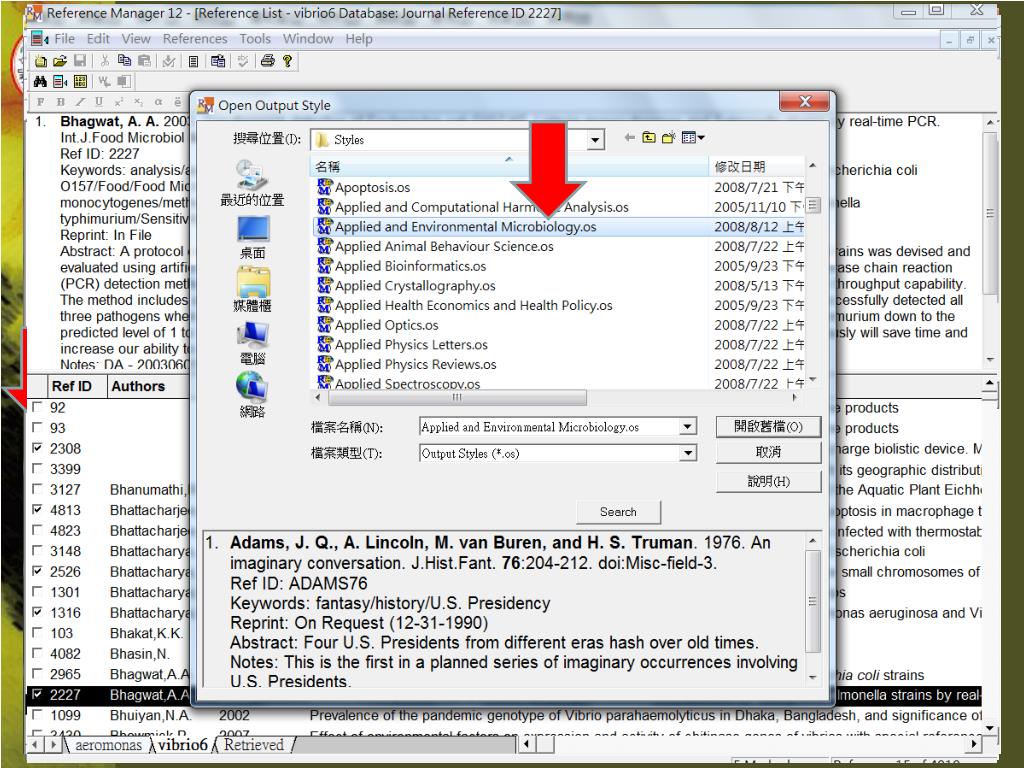
Task: Open the Edit menu
Action: pyautogui.click(x=98, y=39)
